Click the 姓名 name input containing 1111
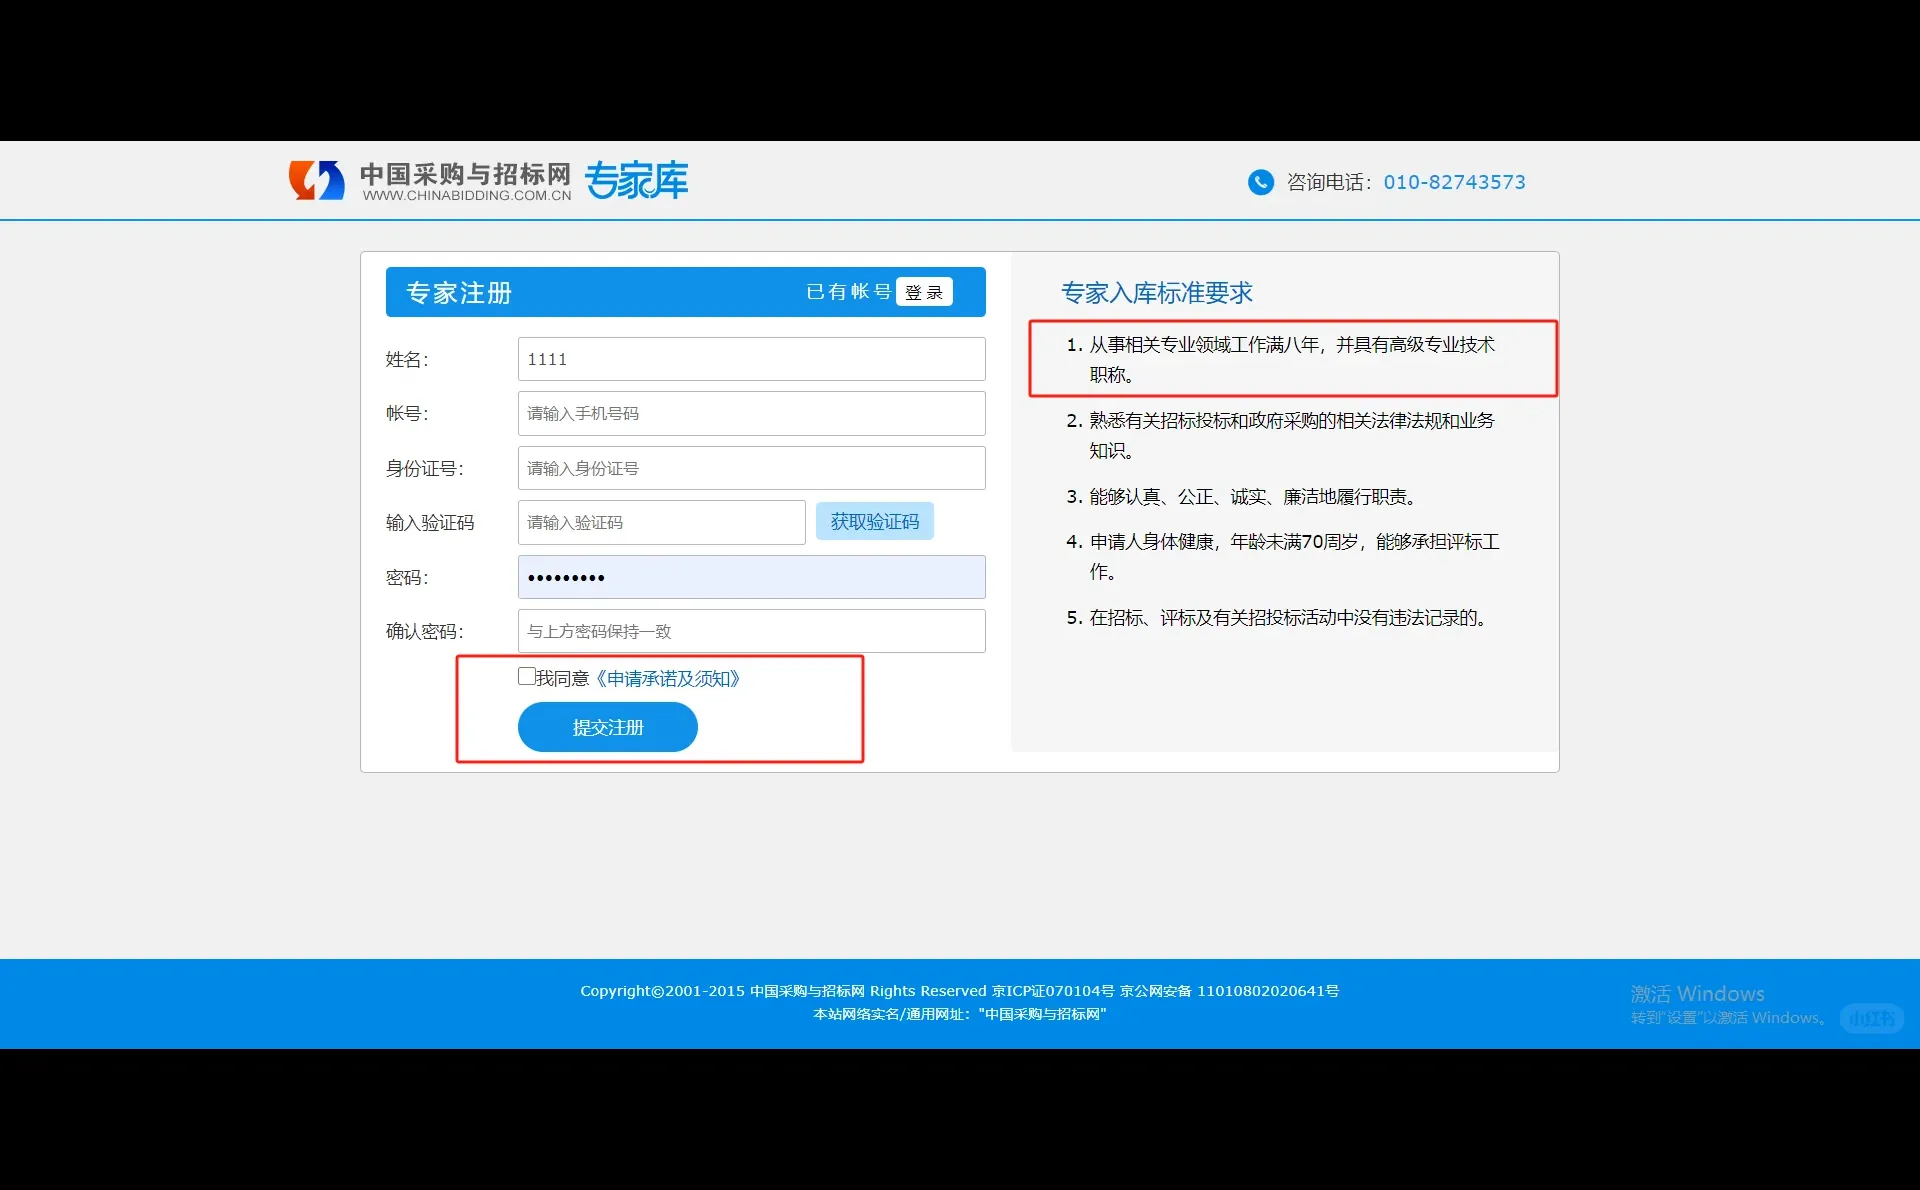The width and height of the screenshot is (1920, 1190). pos(751,359)
